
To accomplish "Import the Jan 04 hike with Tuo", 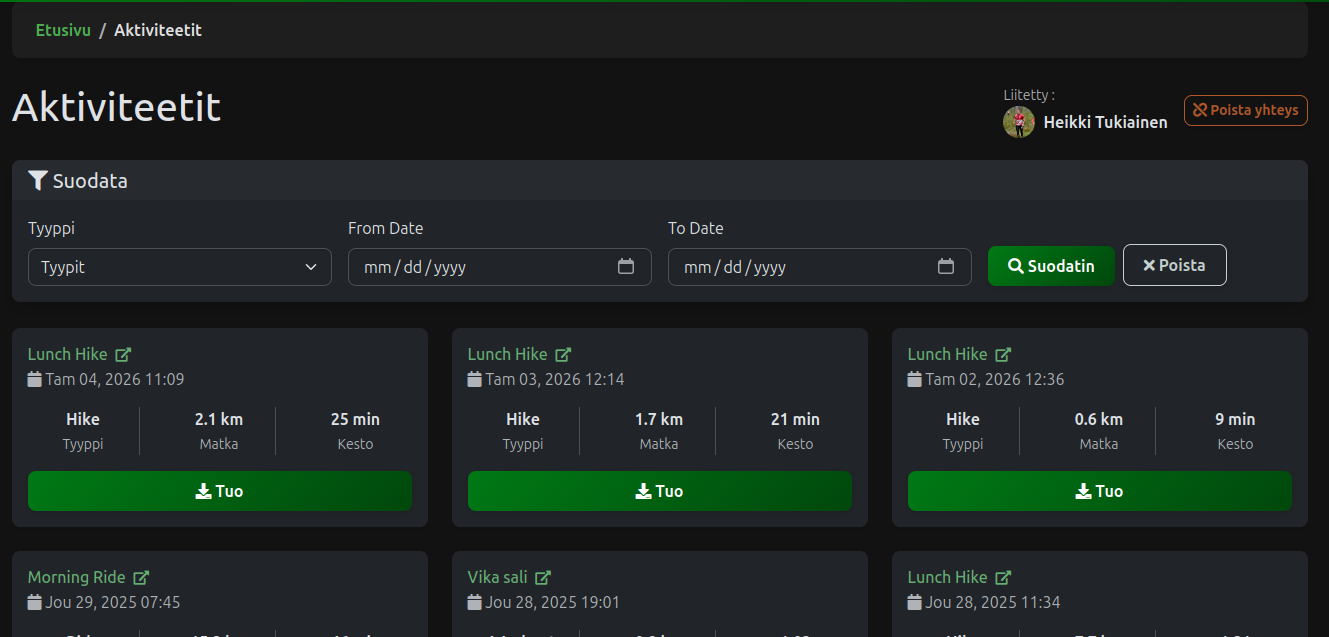I will (220, 491).
